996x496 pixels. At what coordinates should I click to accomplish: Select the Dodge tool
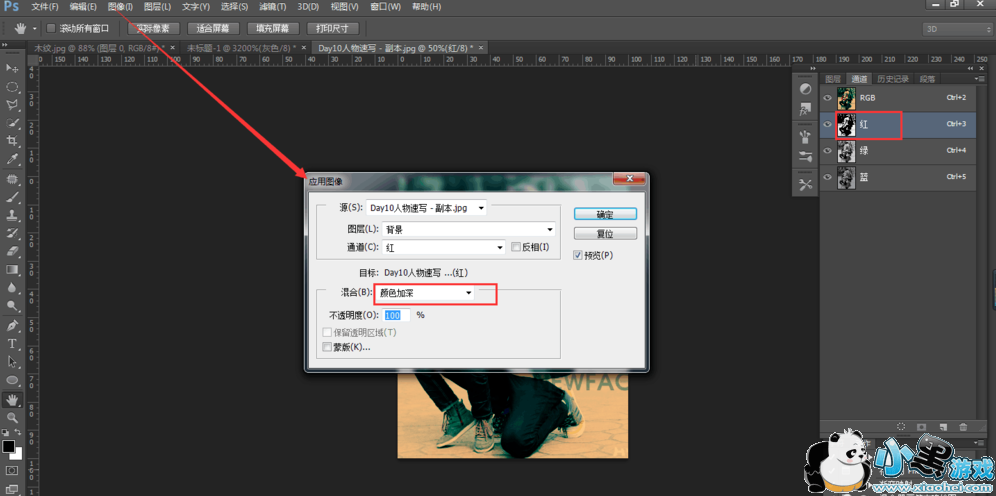click(x=12, y=305)
